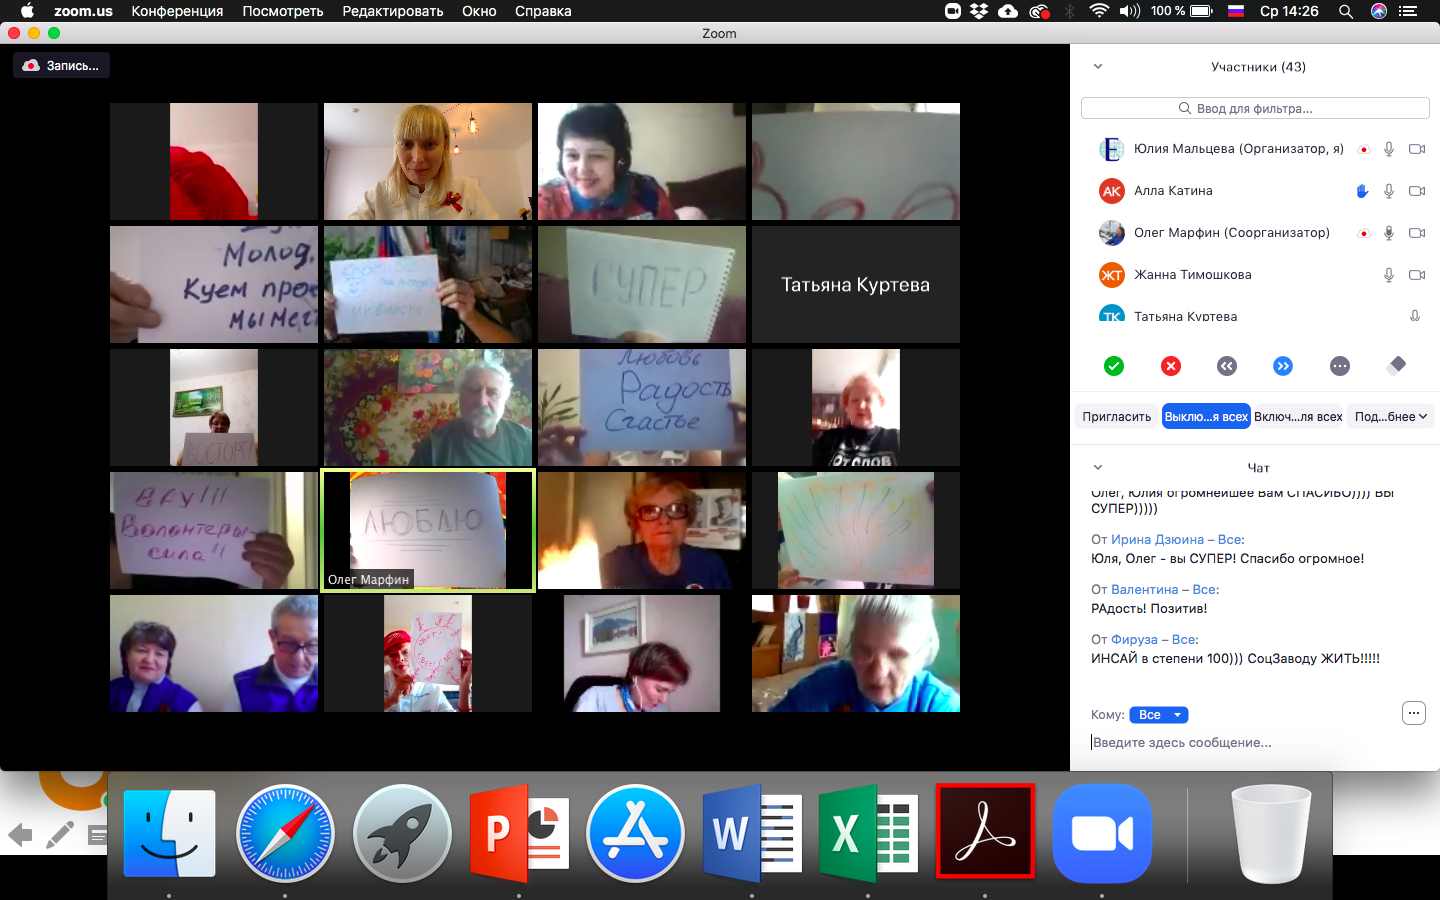Click the Фируза sender name in chat

[x=1134, y=639]
